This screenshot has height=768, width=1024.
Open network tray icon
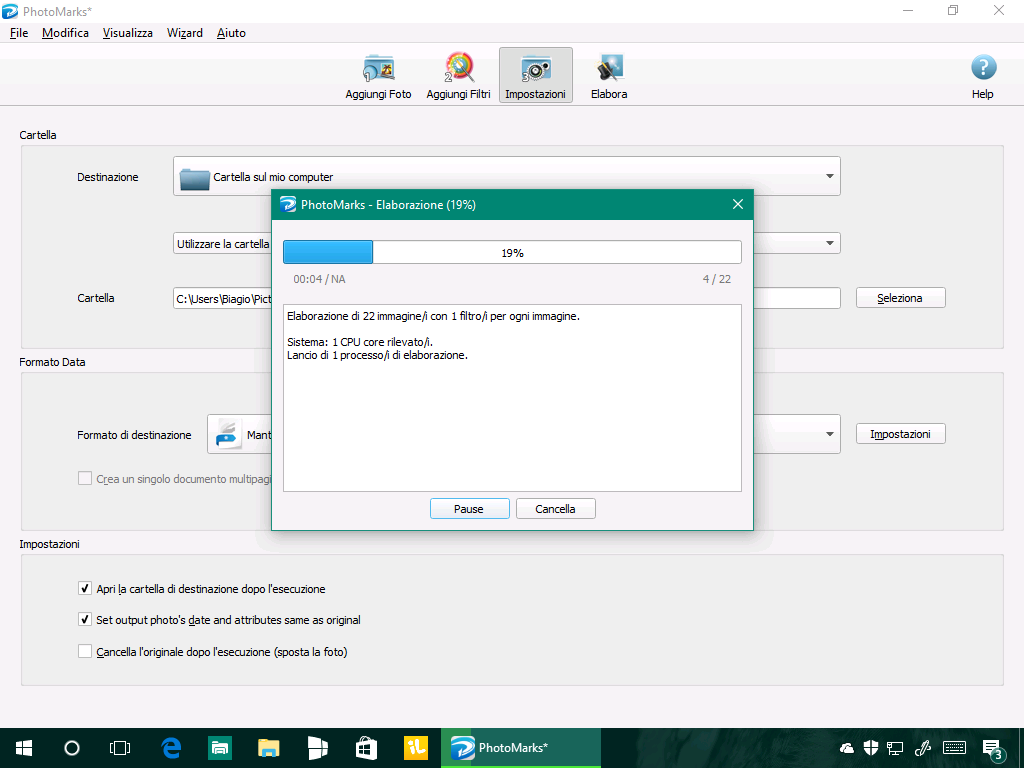click(x=895, y=748)
